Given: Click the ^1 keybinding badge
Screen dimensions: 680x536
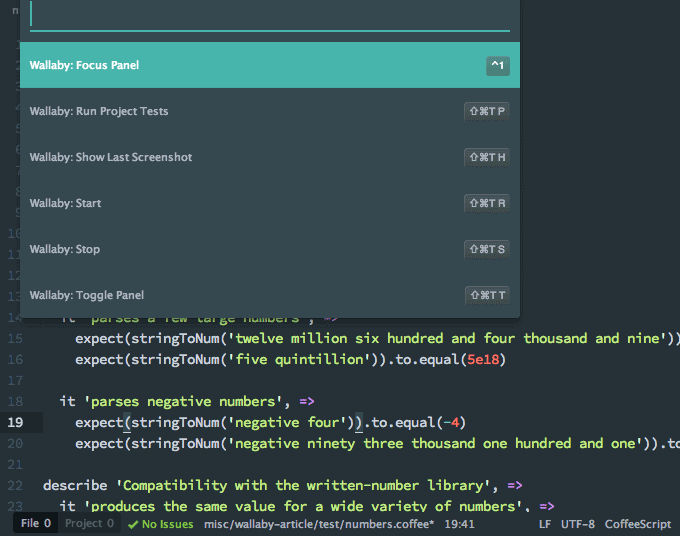Looking at the screenshot, I should [x=497, y=66].
